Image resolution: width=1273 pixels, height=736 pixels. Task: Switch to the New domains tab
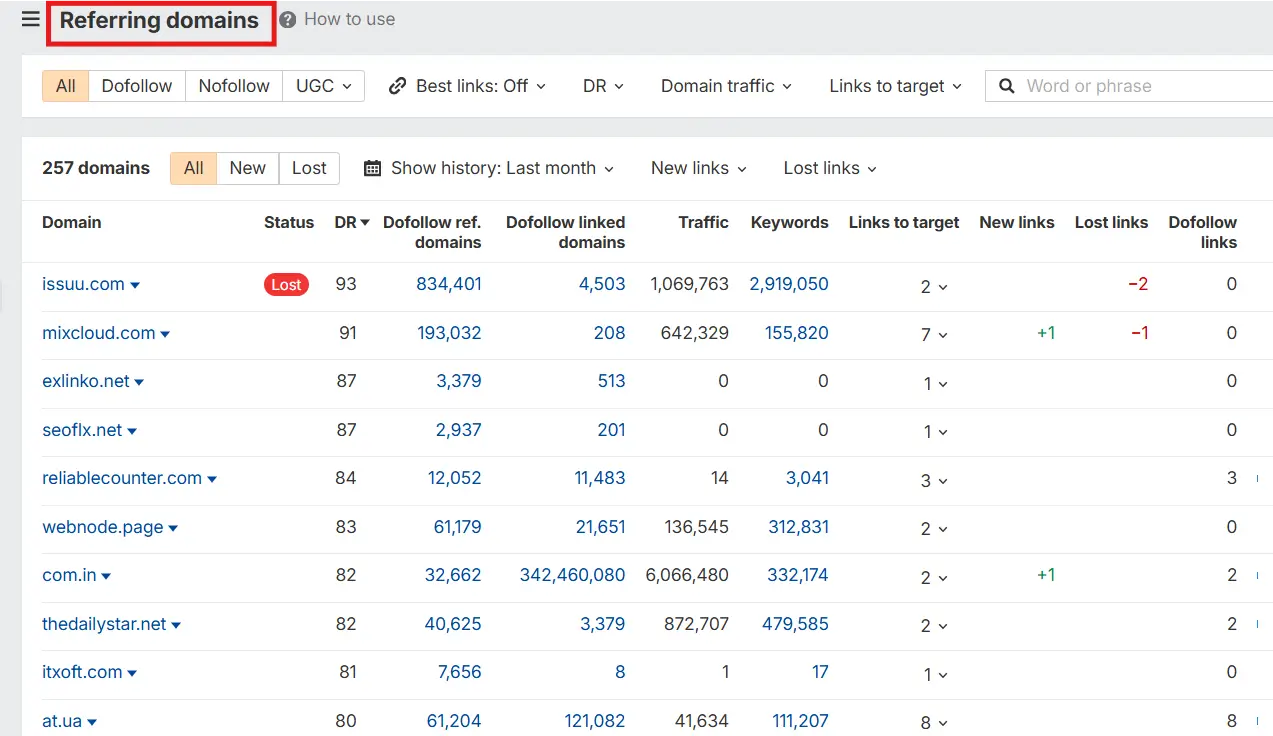(248, 168)
